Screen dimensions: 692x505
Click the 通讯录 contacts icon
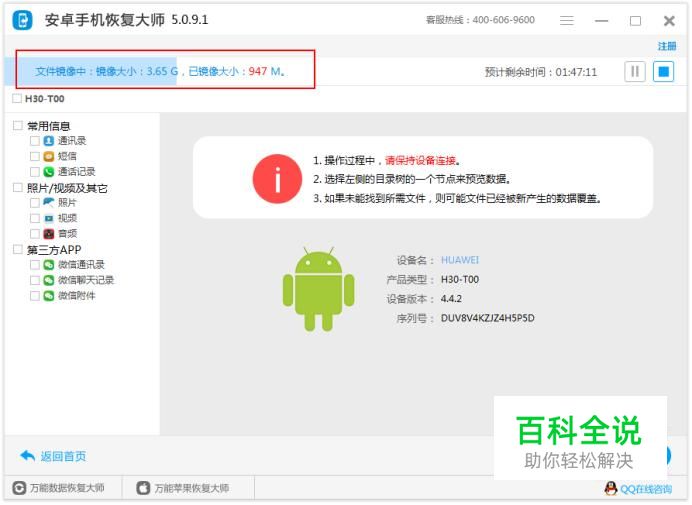click(x=49, y=141)
